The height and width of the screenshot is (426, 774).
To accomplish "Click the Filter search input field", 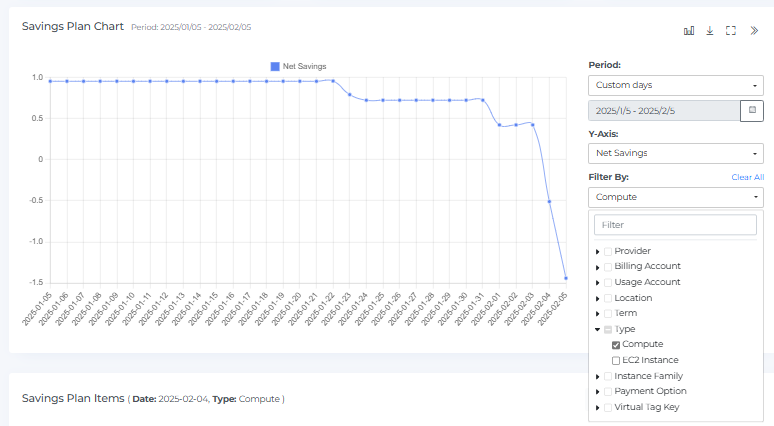I will (x=675, y=225).
